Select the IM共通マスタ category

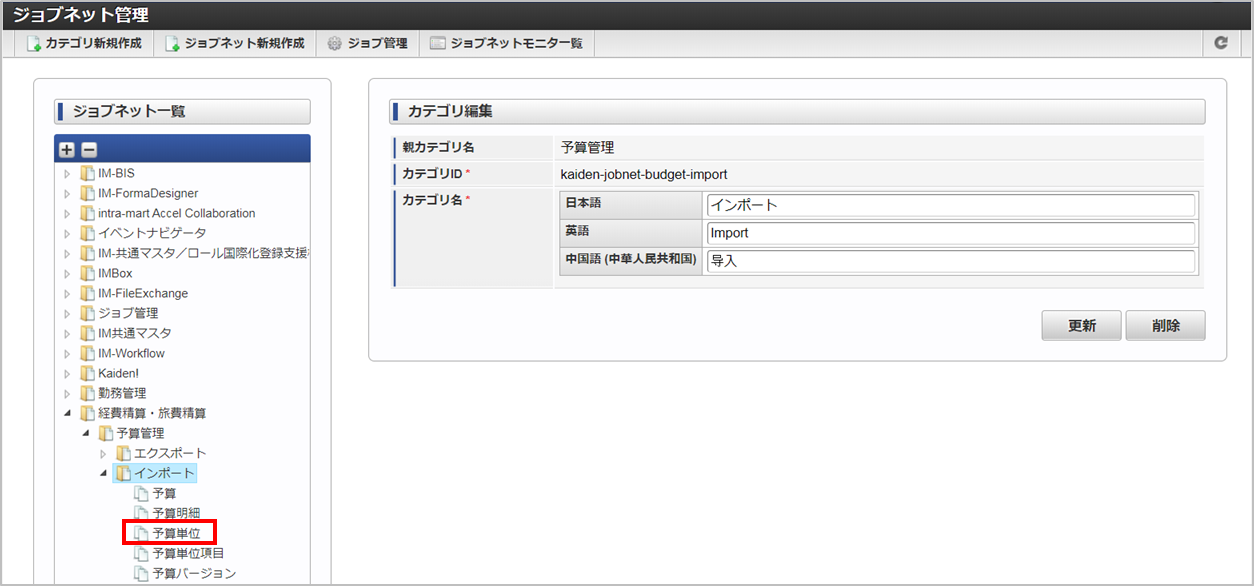(135, 333)
